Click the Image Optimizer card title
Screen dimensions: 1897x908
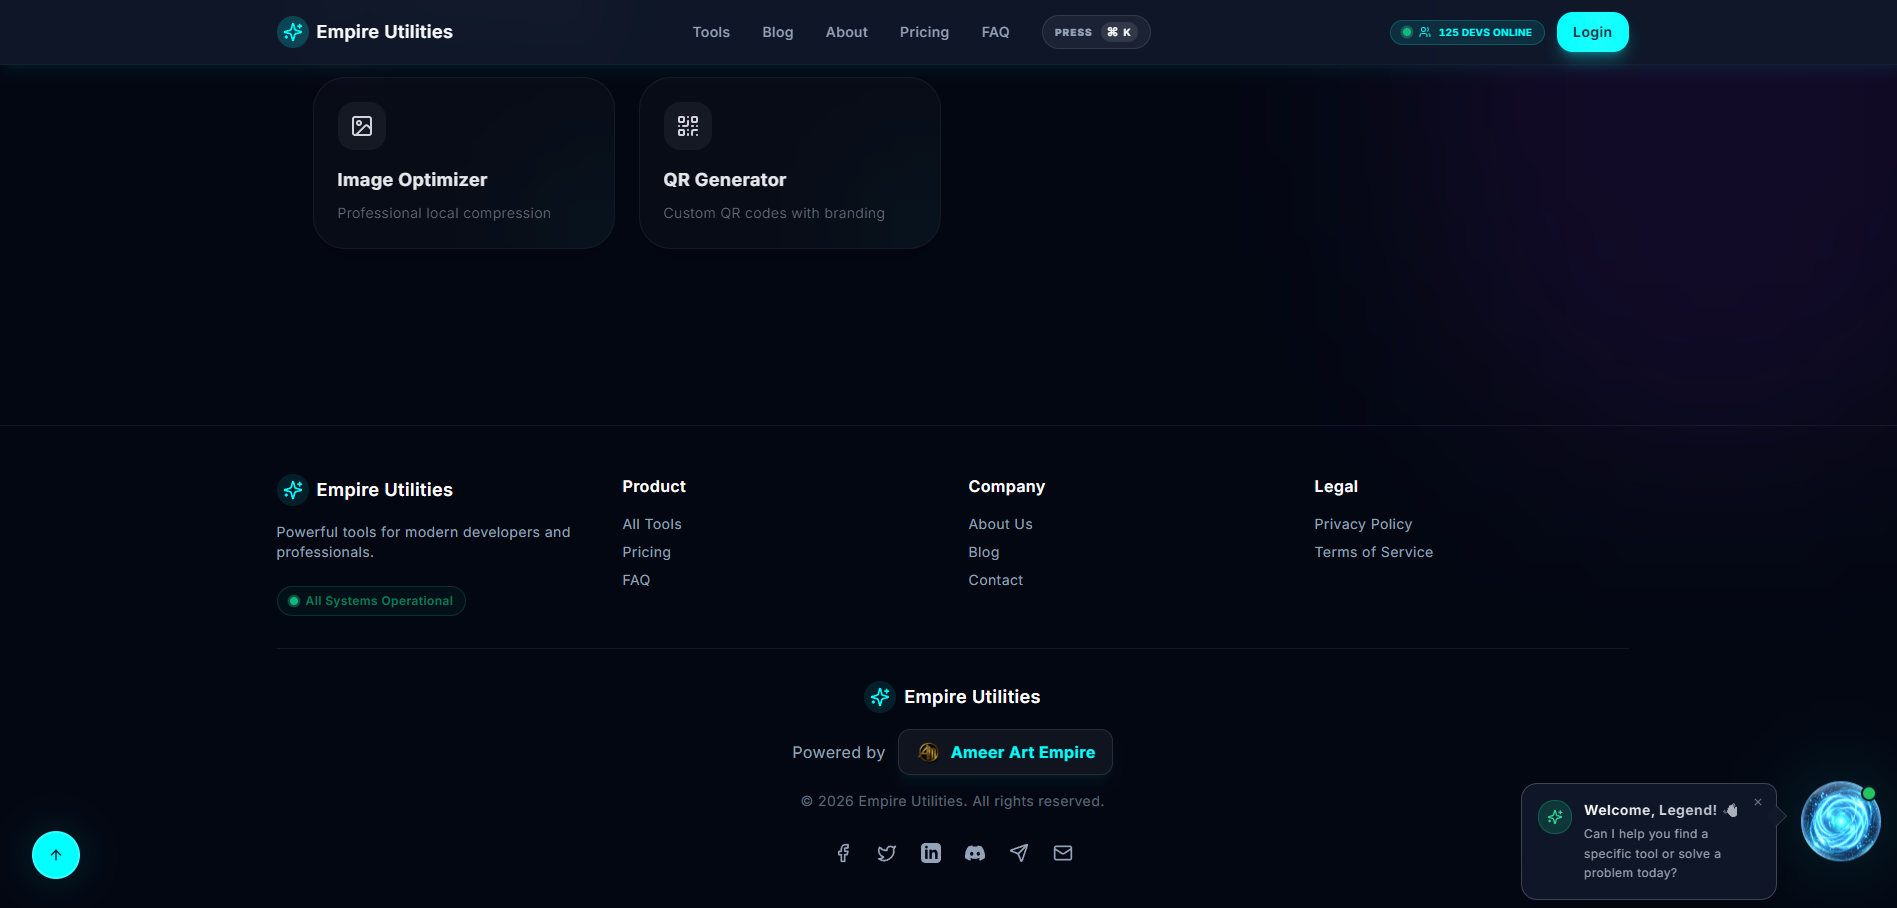click(412, 180)
